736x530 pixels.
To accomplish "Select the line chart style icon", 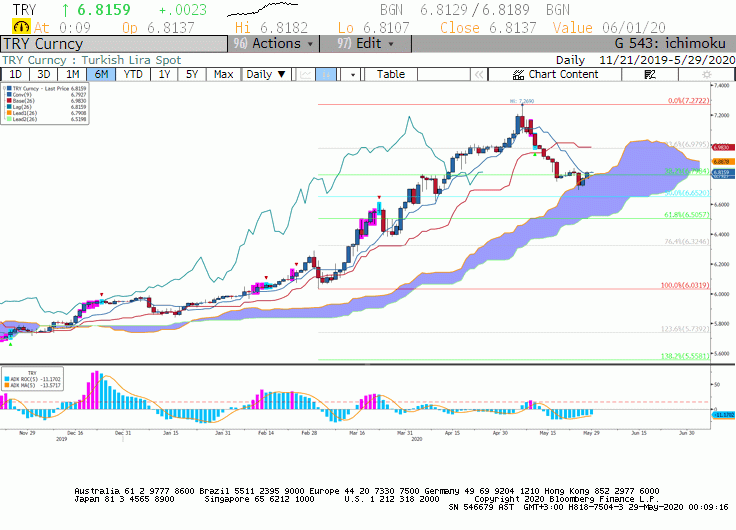I will click(306, 74).
